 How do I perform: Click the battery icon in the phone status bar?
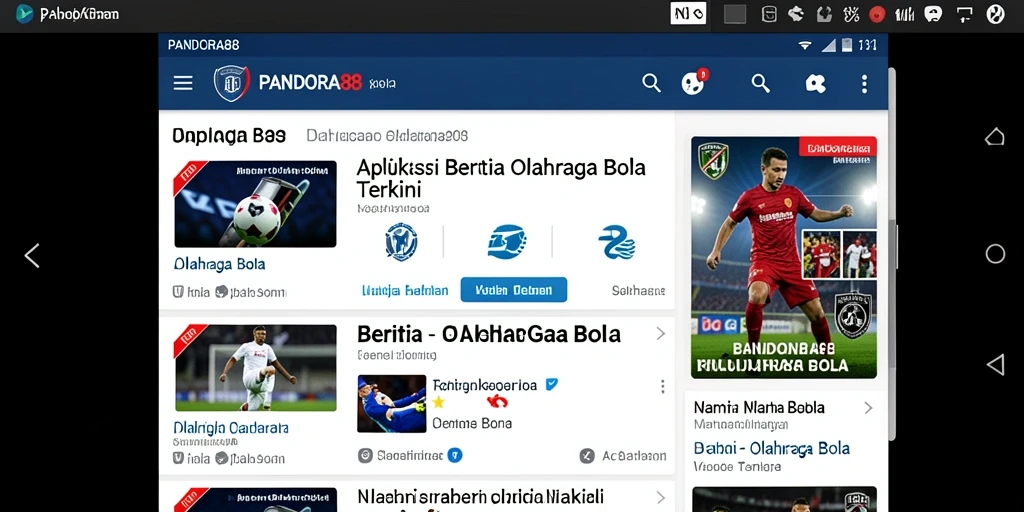click(847, 45)
